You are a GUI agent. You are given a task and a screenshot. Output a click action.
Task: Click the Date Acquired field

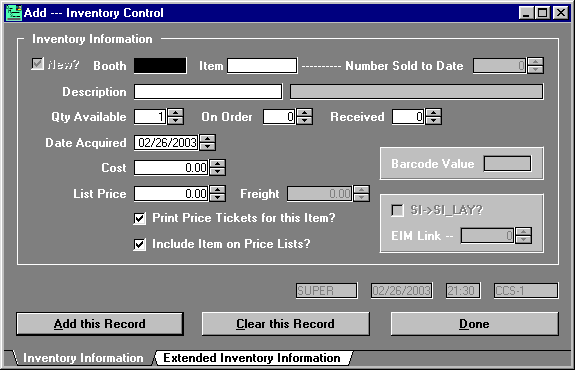point(166,143)
